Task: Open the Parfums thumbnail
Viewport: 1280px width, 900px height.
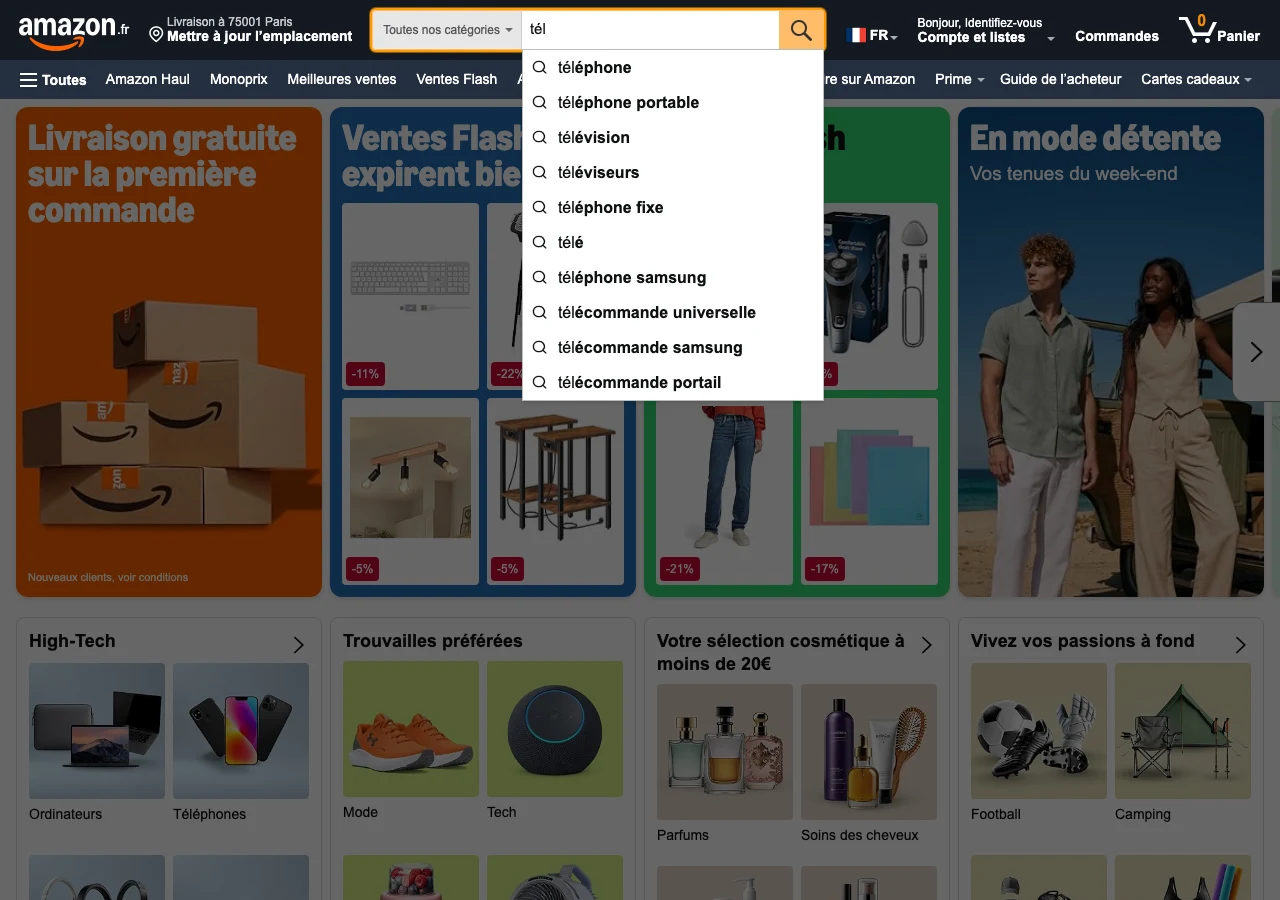Action: 725,752
